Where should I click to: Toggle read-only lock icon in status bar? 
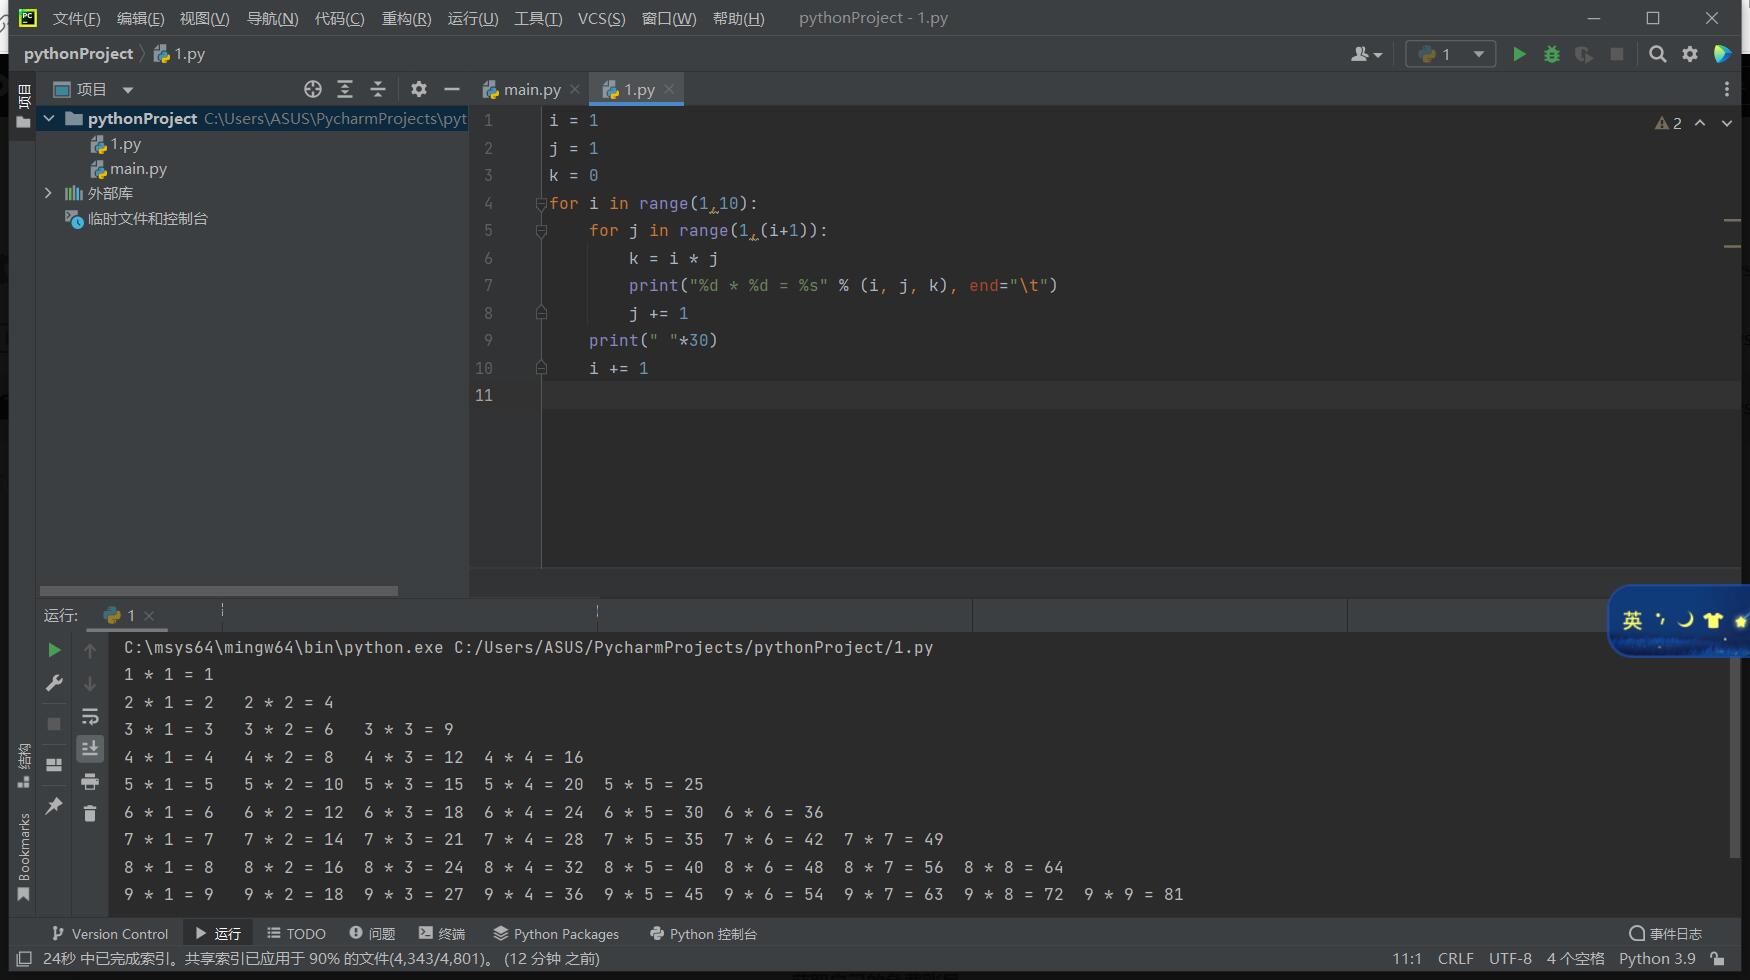pyautogui.click(x=1717, y=958)
